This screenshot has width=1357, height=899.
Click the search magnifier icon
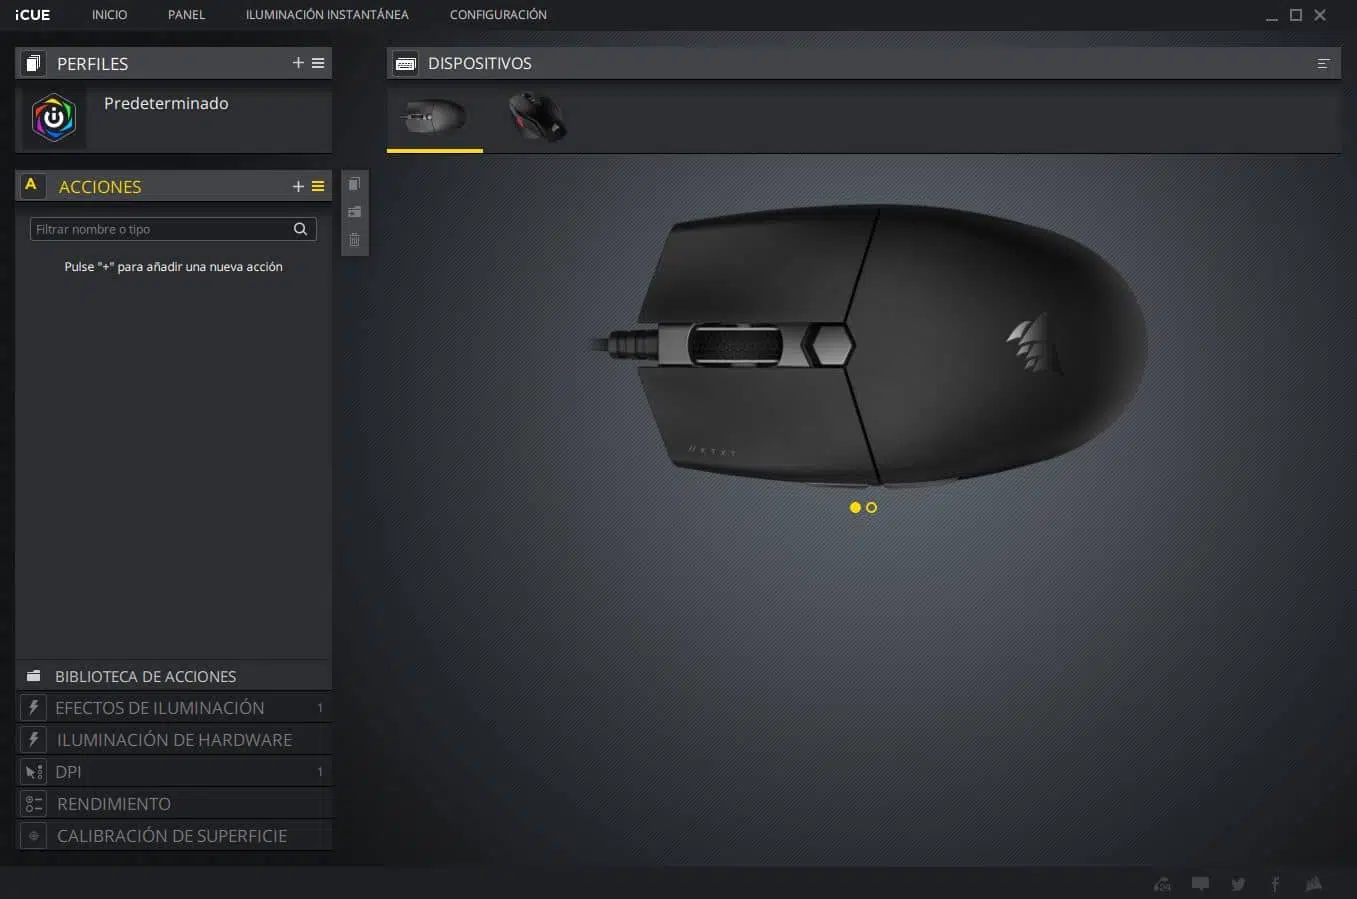click(300, 229)
